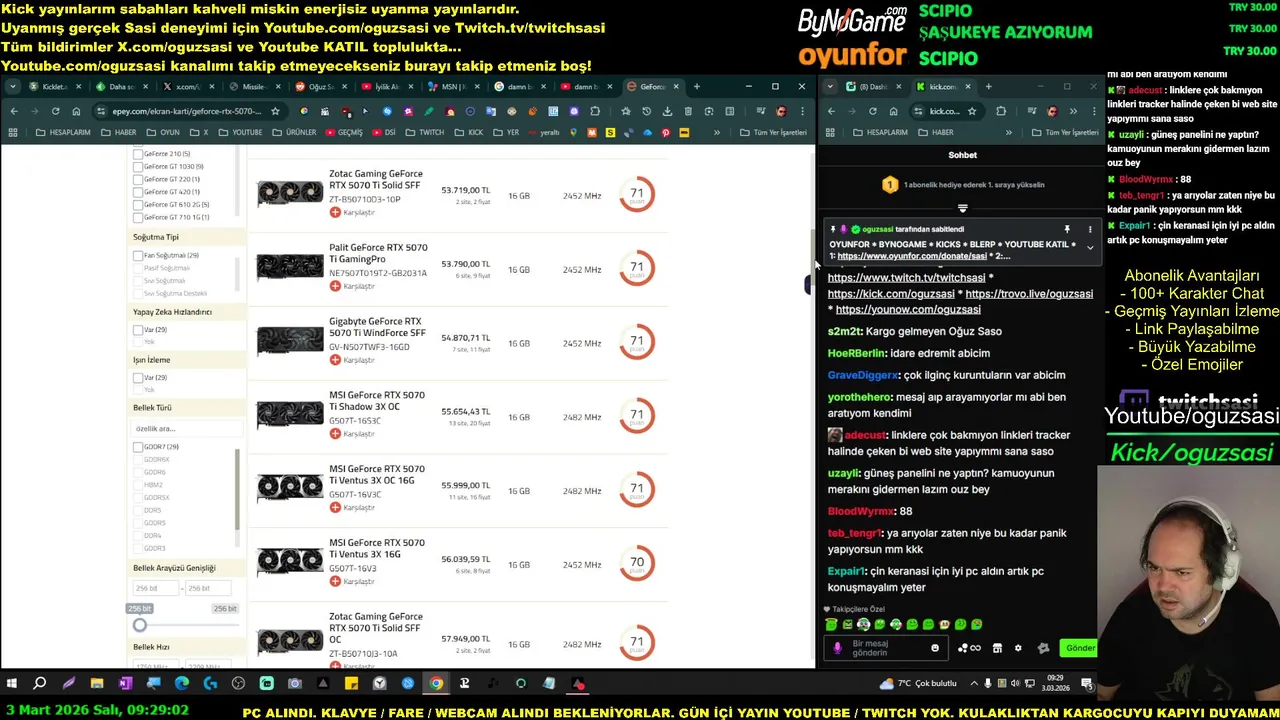Open Windows taskbar search
Screen dimensions: 1280x720
(40, 684)
